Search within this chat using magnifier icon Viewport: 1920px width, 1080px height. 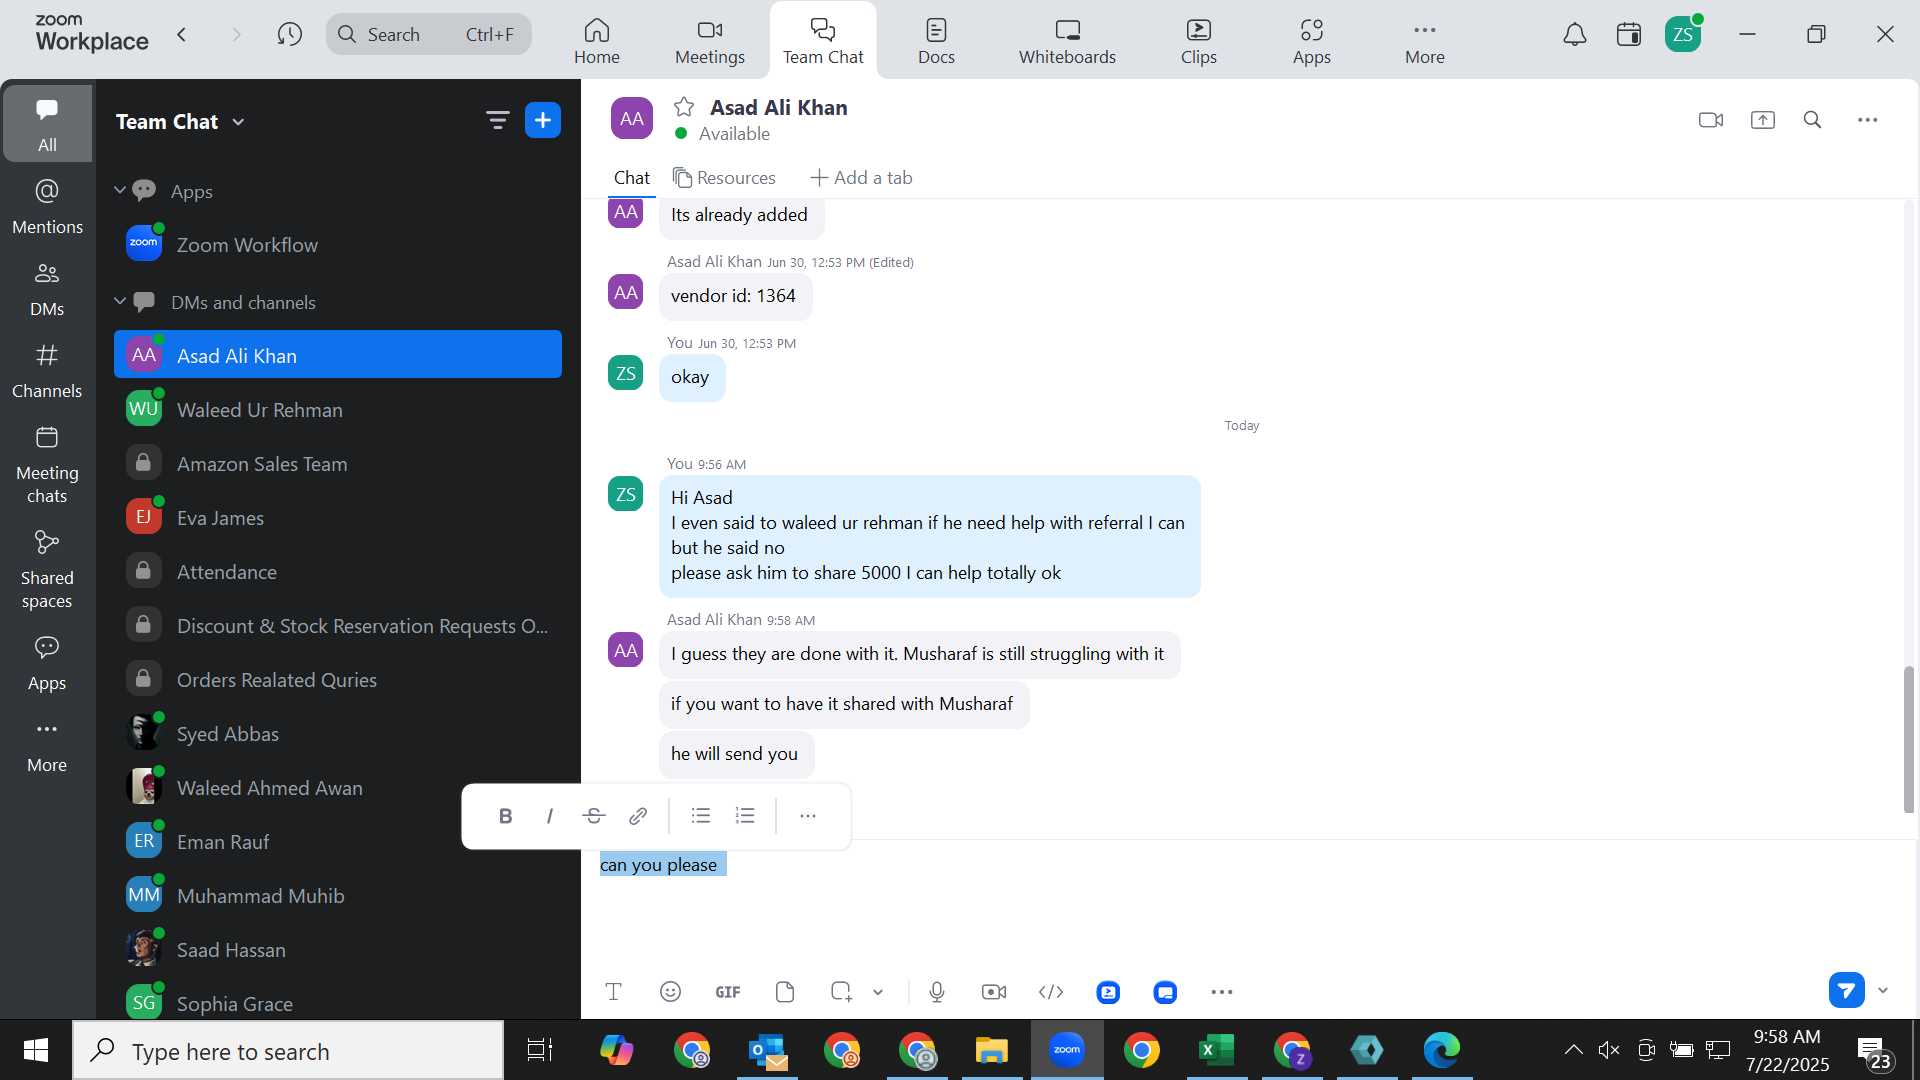[1812, 120]
